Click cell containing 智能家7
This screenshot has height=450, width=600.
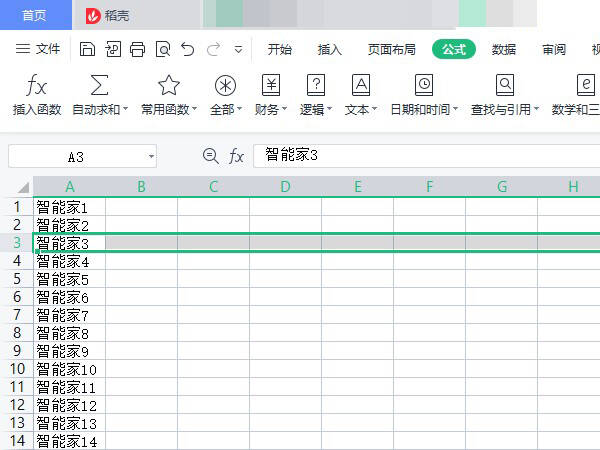click(69, 315)
